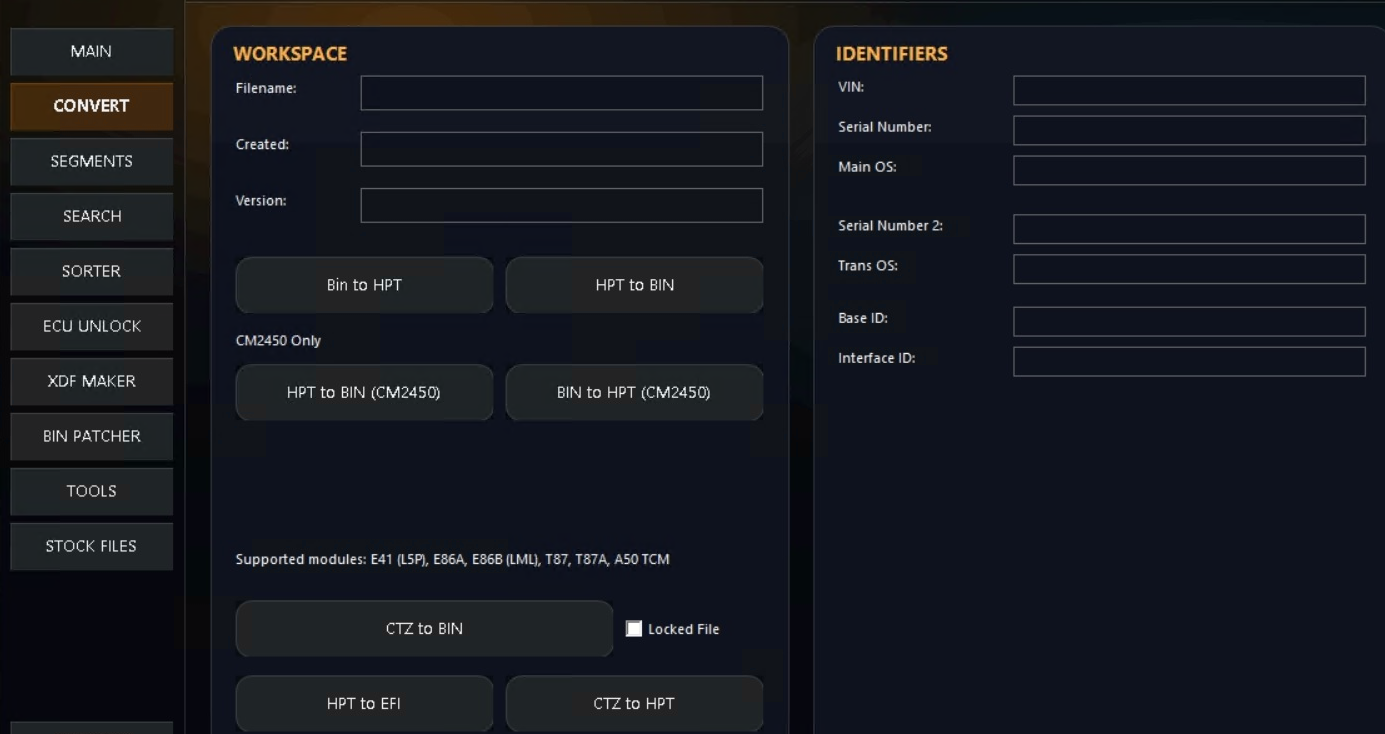Screen dimensions: 1385x734
Task: Switch to the SORTER tab
Action: (x=91, y=271)
